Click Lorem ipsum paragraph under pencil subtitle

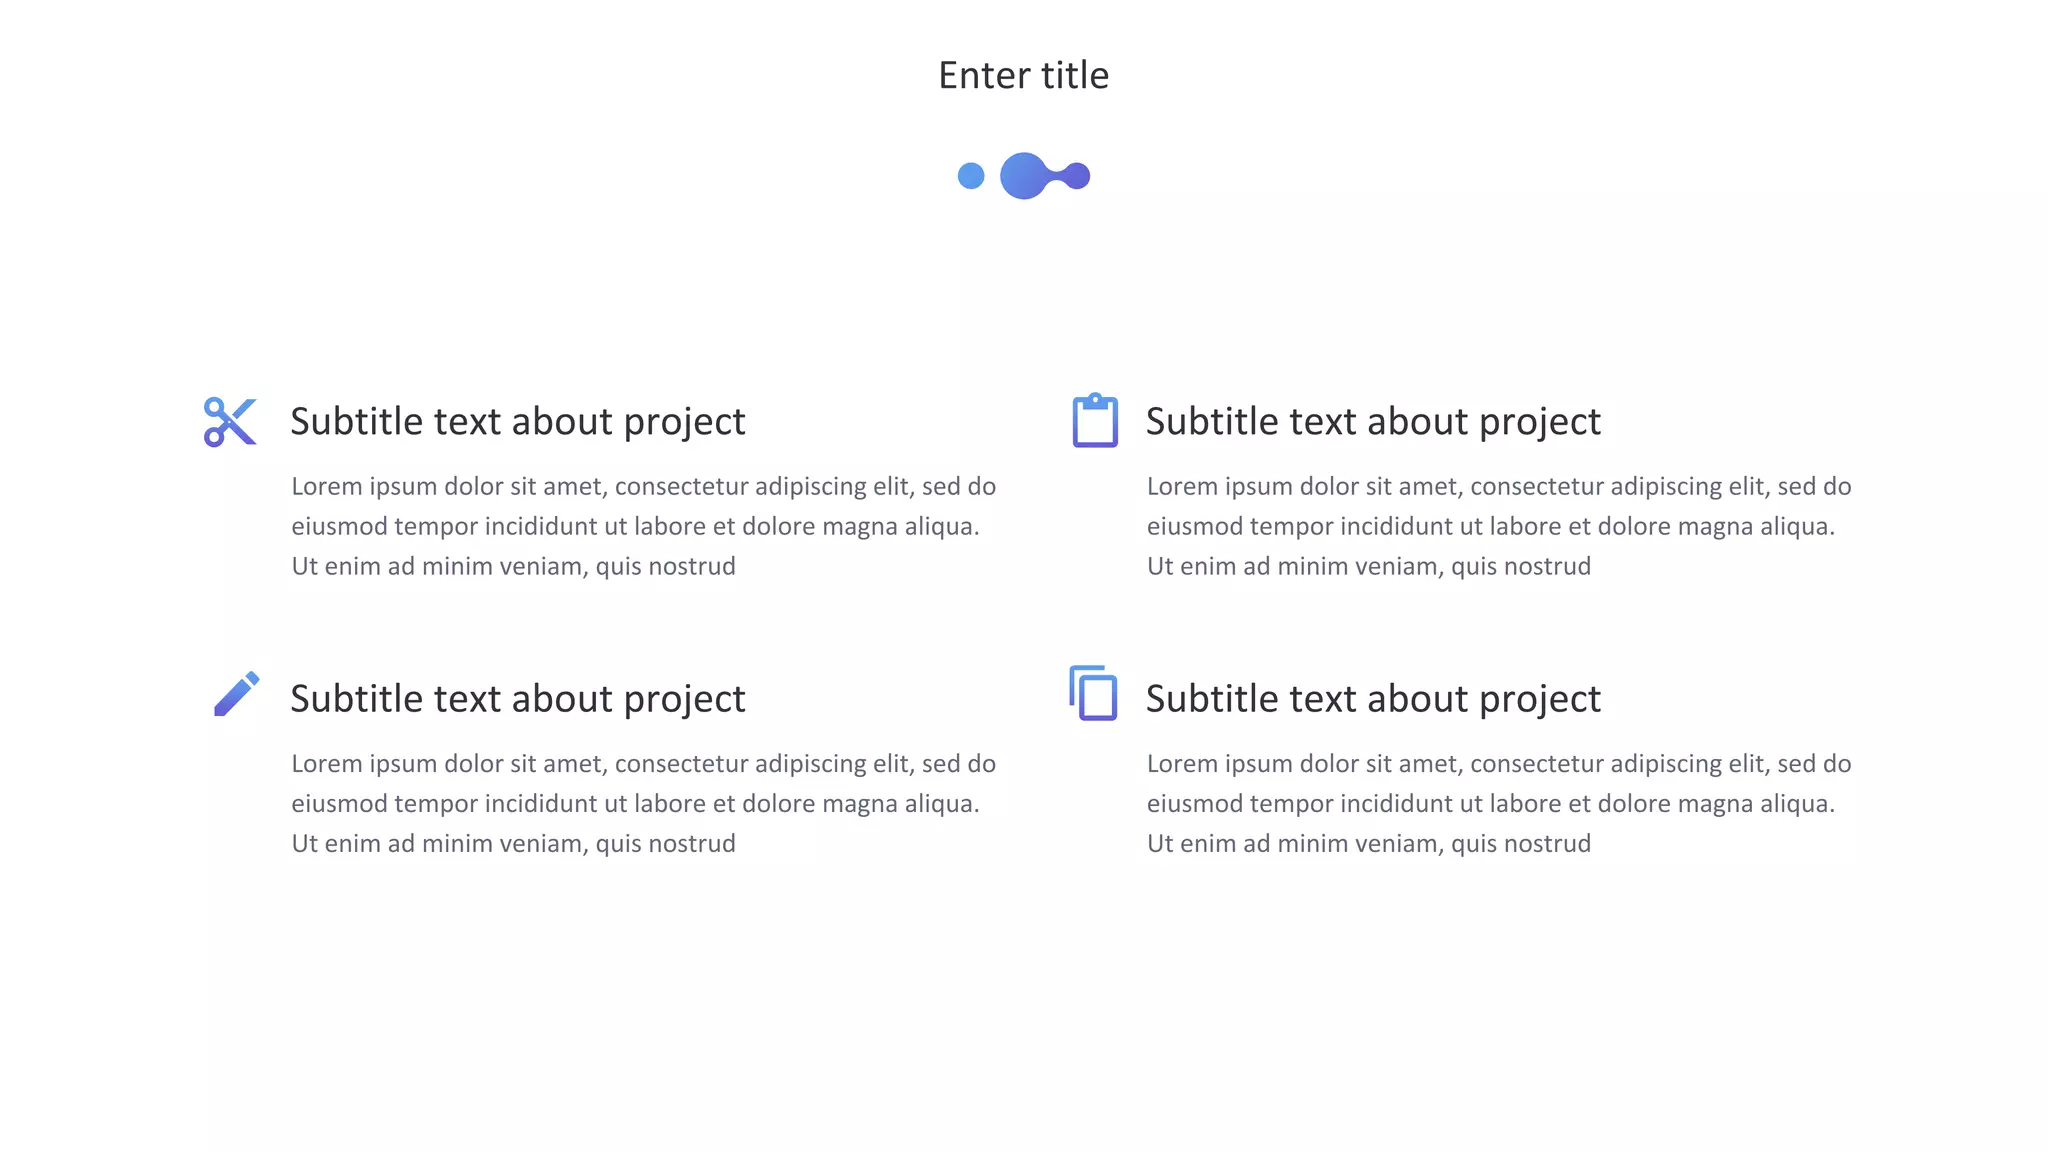click(644, 803)
